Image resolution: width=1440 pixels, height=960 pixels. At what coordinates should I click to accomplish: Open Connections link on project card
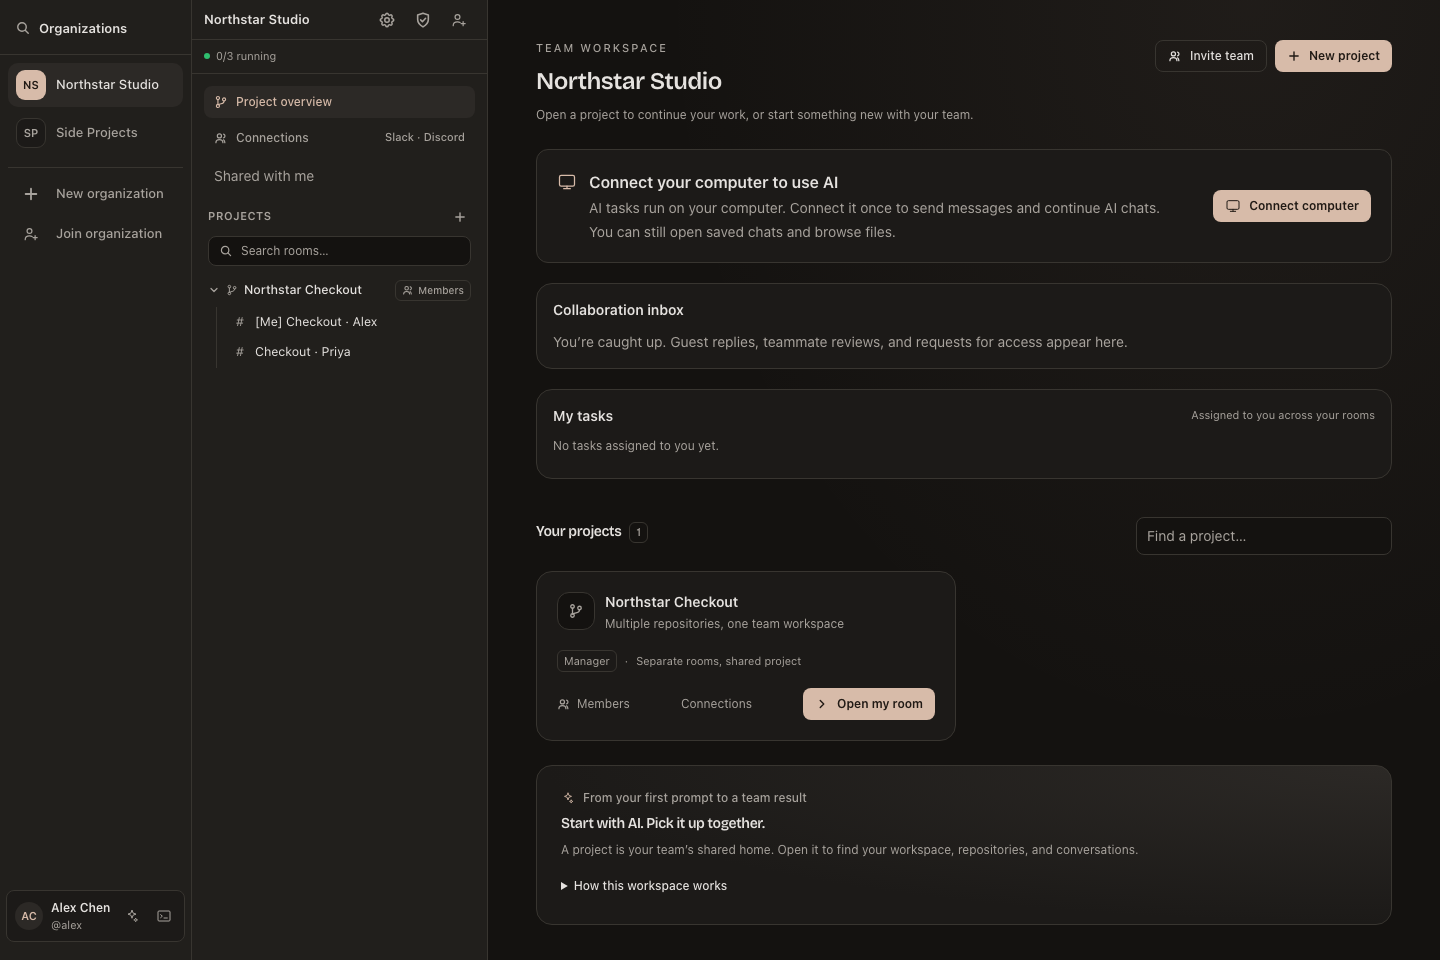point(716,704)
